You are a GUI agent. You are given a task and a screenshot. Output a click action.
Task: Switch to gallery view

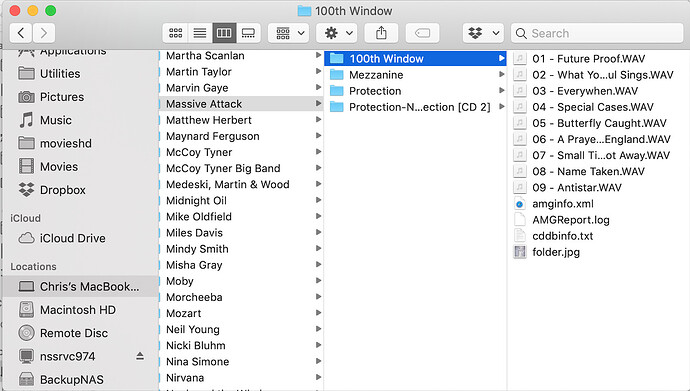click(248, 33)
